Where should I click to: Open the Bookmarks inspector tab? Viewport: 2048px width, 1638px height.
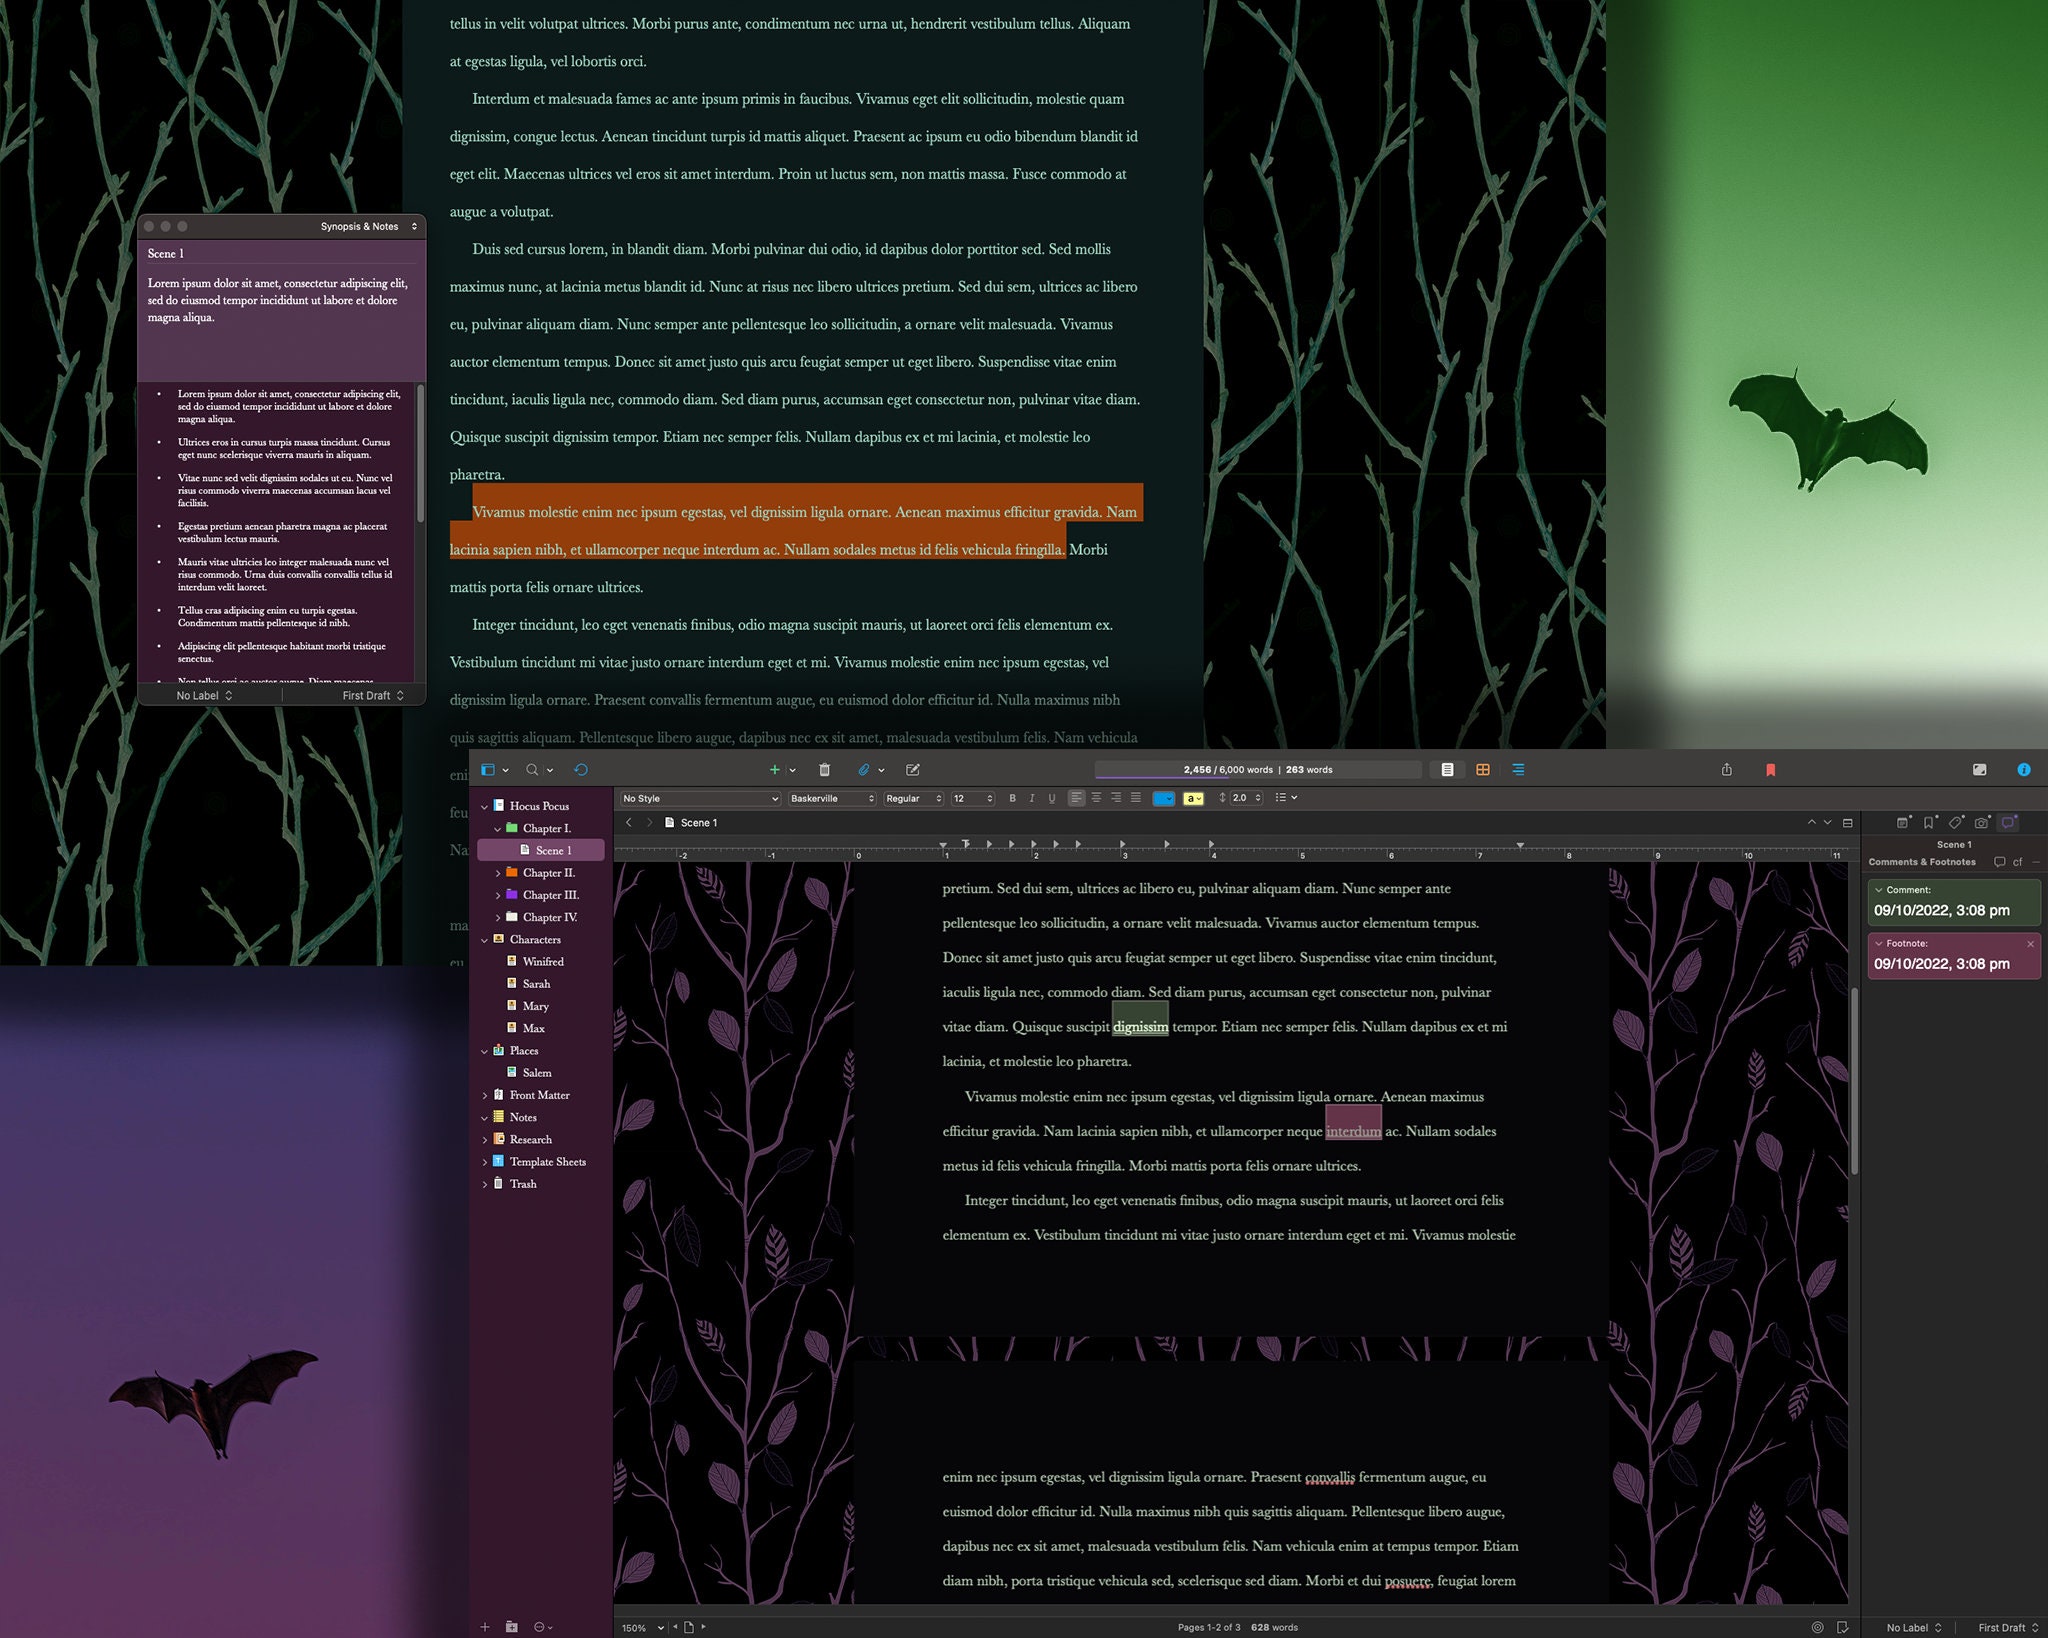[1928, 822]
